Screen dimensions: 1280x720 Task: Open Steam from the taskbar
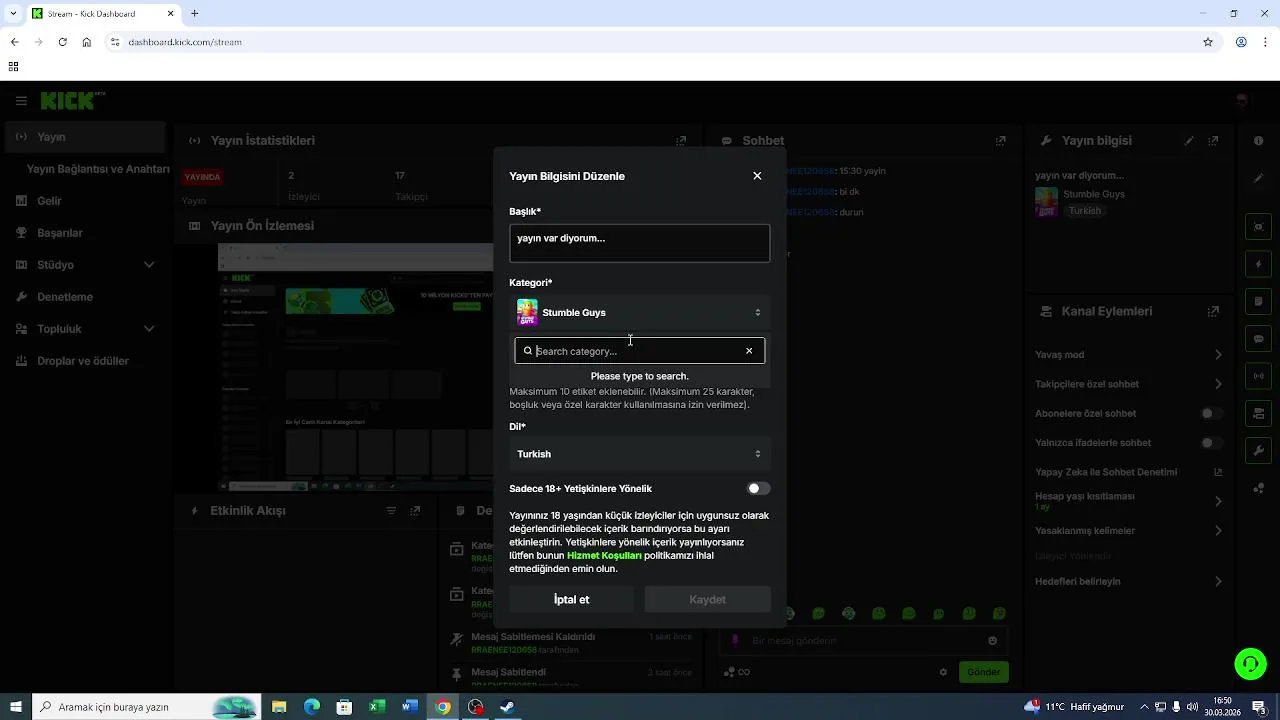pos(507,707)
